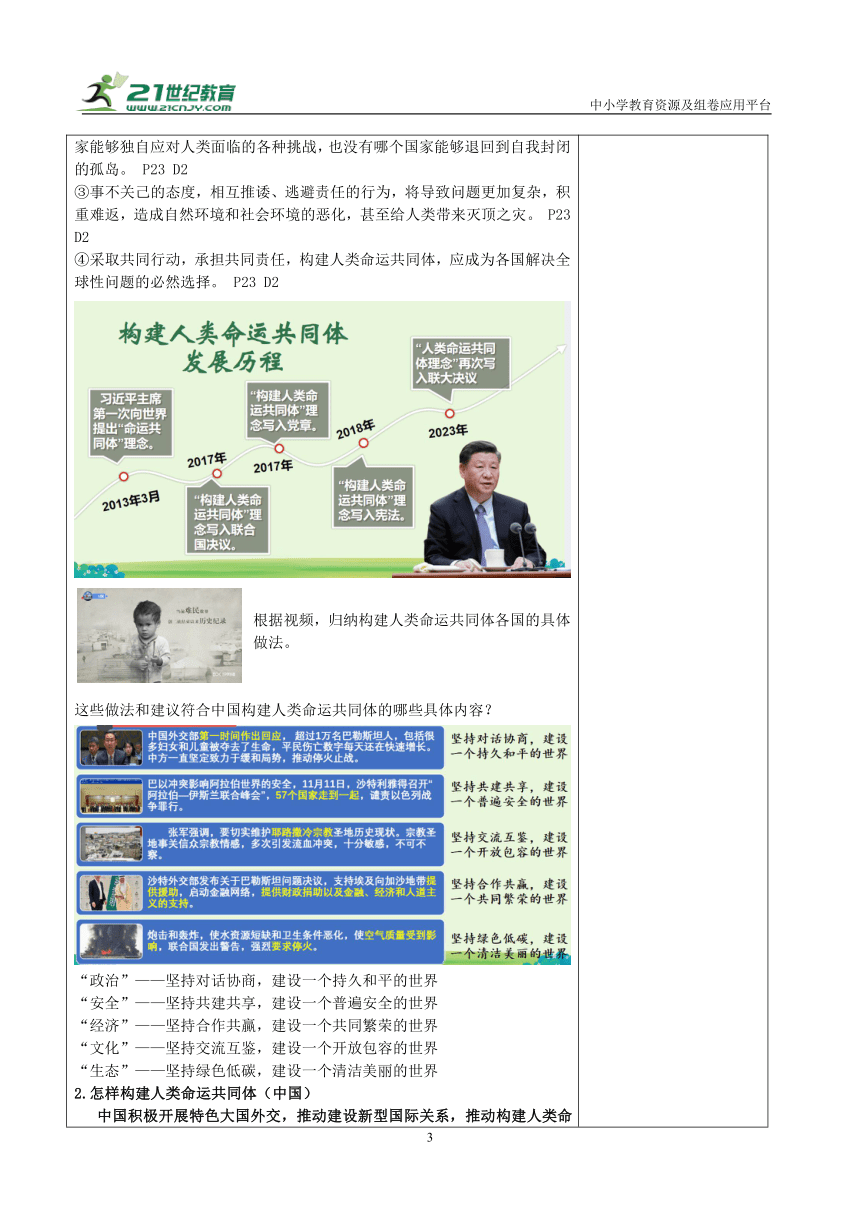The height and width of the screenshot is (1216, 860).
Task: Click the line beginning “文化”——坚持交流互鉴
Action: 257,1048
